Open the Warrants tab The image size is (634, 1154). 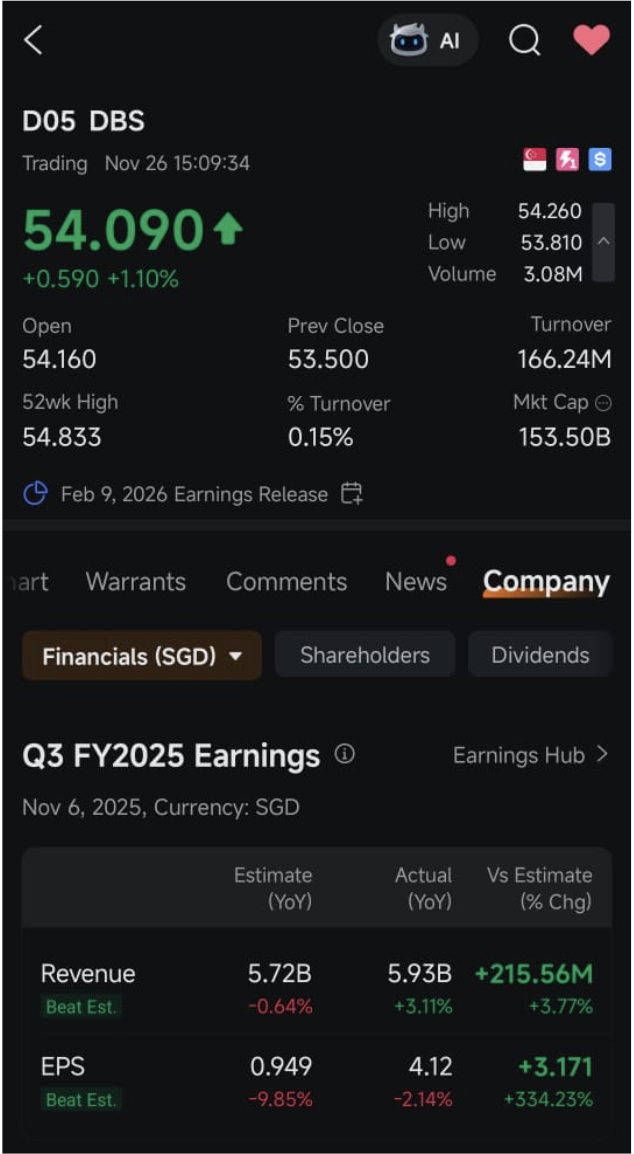point(135,581)
